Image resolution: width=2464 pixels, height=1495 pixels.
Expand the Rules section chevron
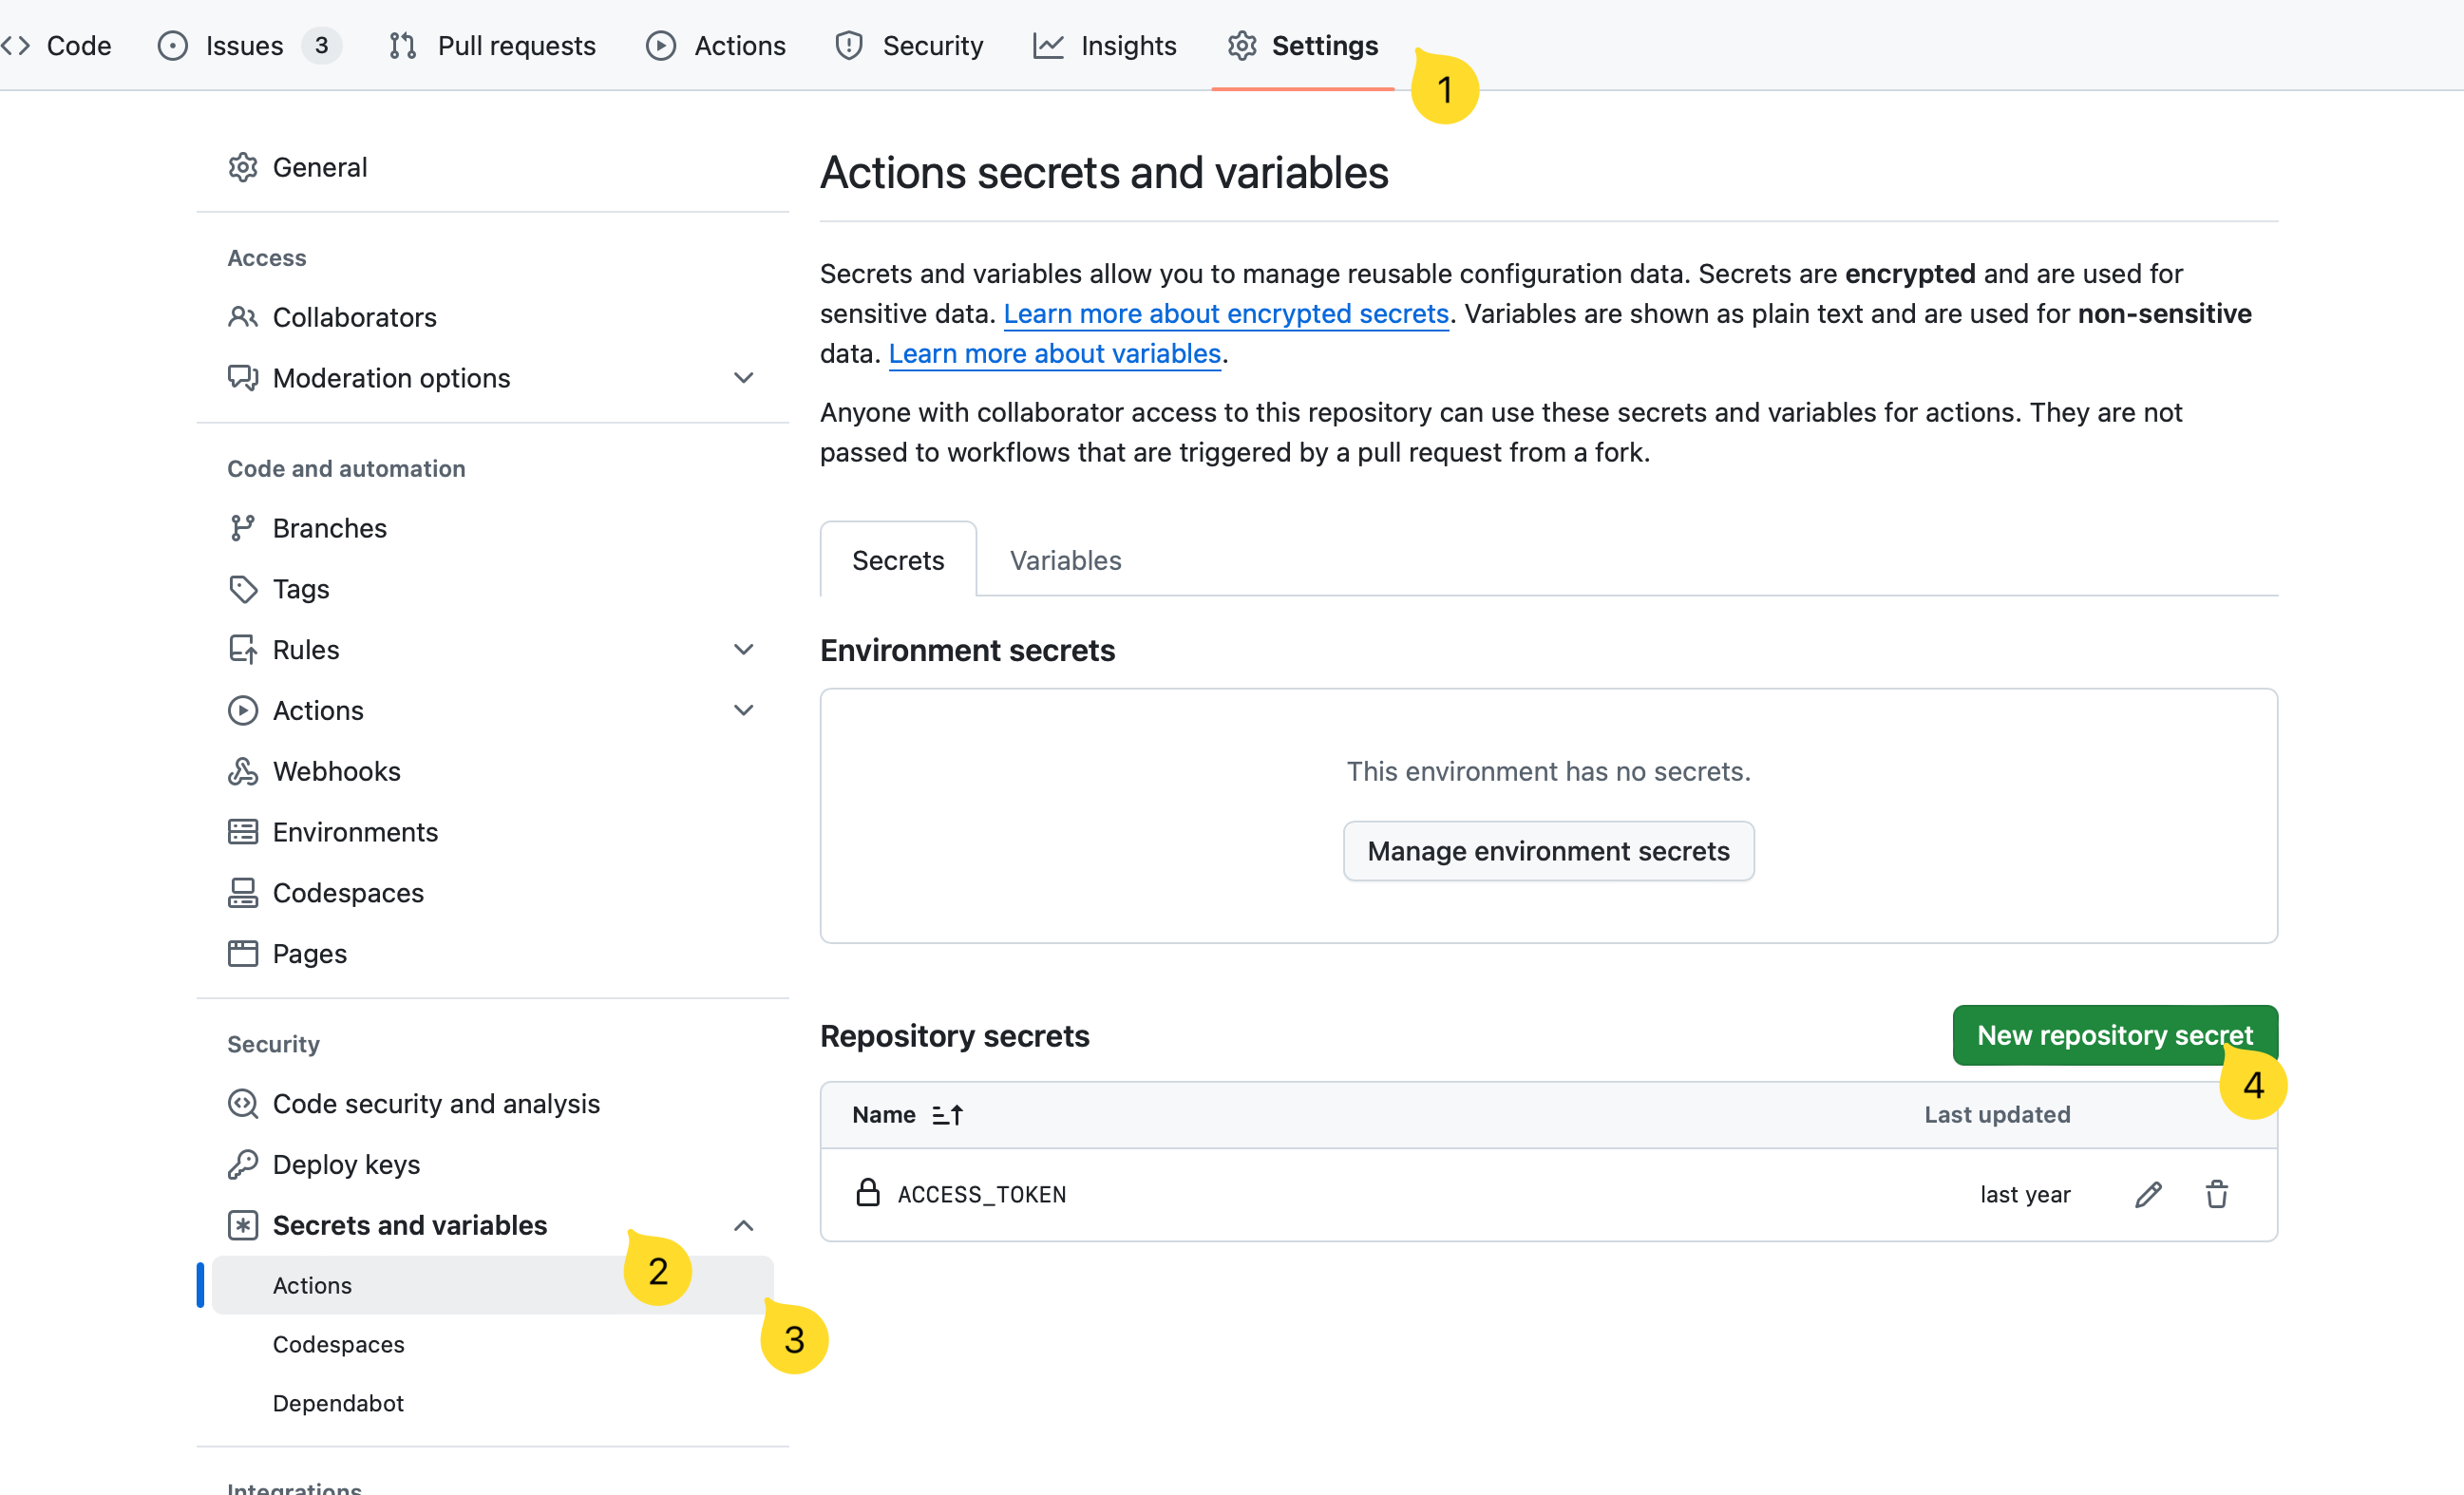tap(743, 650)
